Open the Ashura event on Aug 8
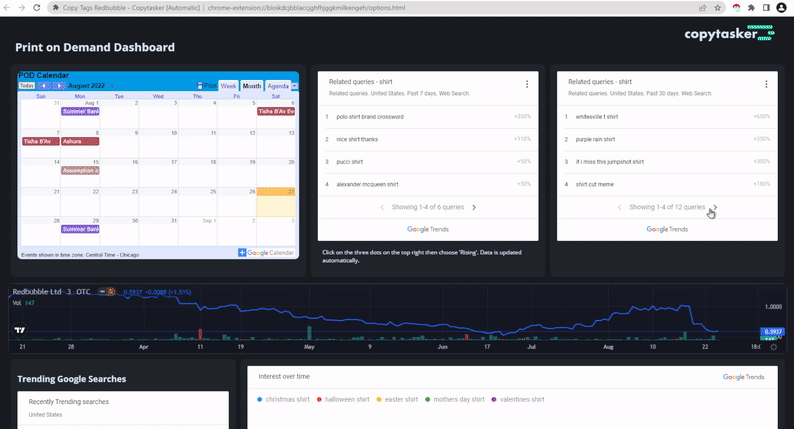This screenshot has height=429, width=794. click(x=80, y=141)
